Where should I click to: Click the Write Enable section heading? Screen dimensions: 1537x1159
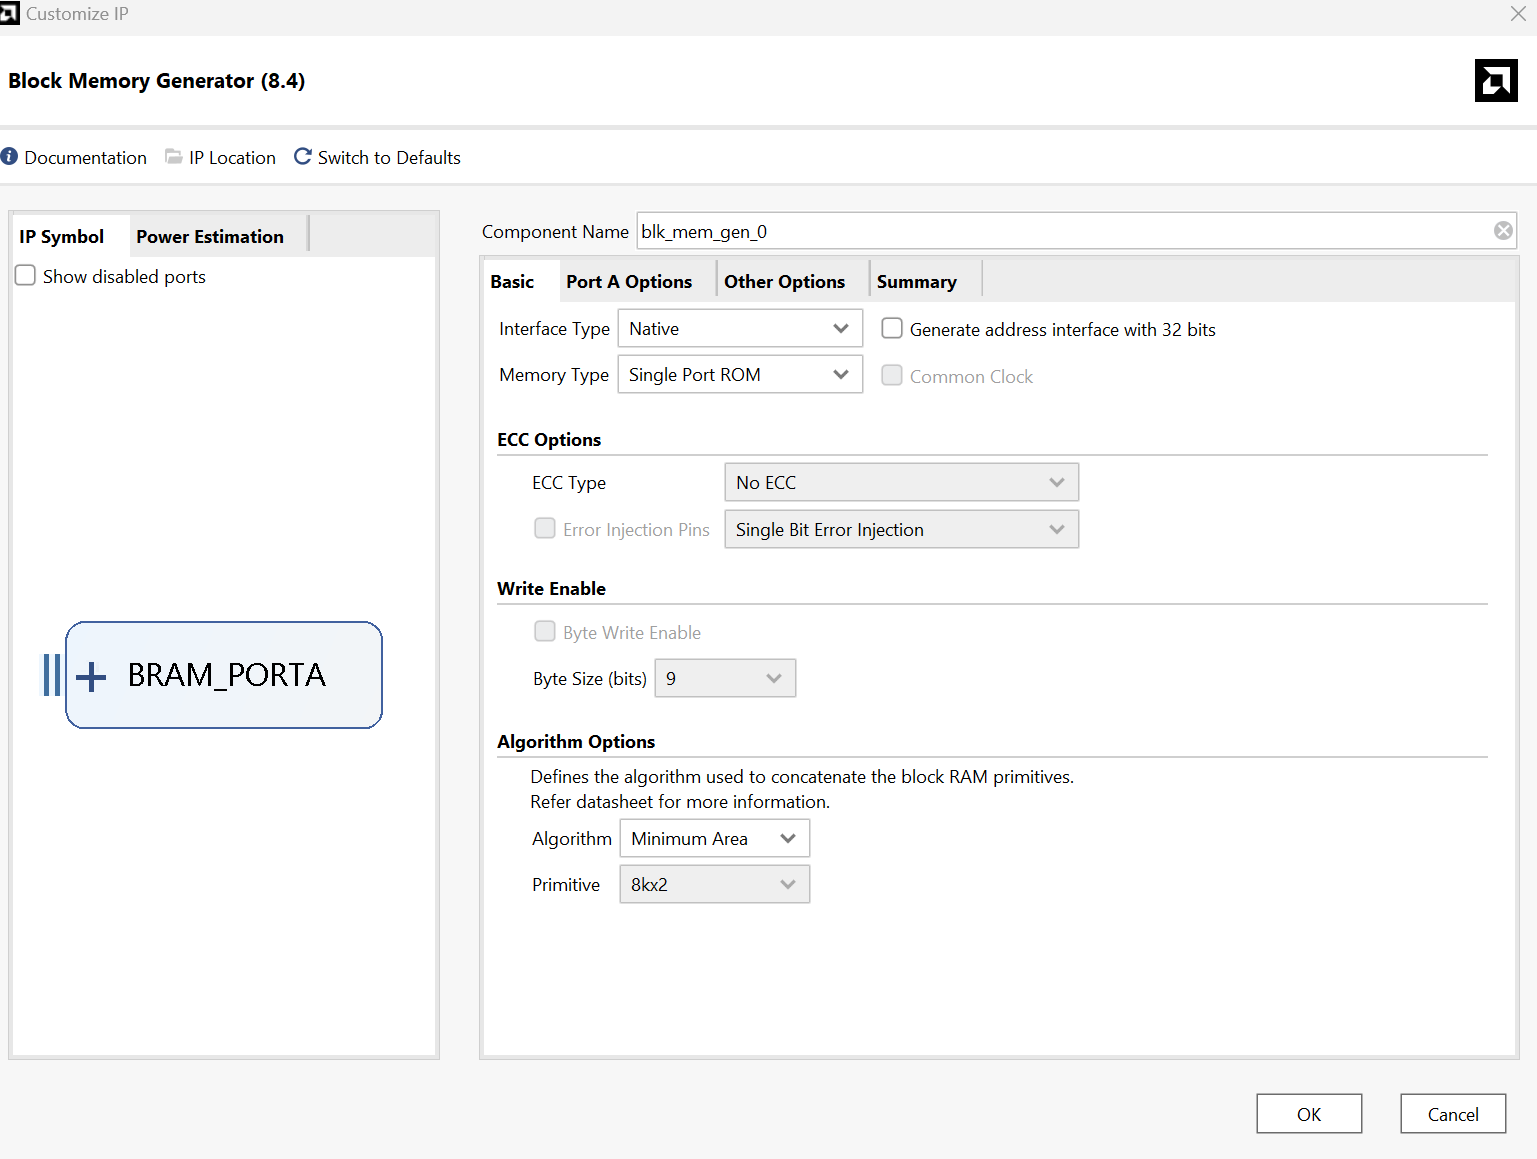coord(552,589)
